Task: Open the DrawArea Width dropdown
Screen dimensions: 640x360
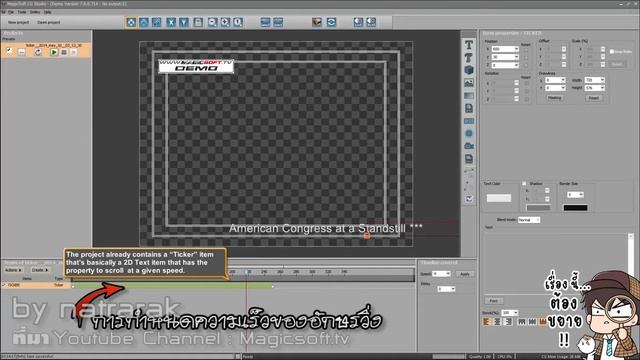Action: click(x=602, y=80)
